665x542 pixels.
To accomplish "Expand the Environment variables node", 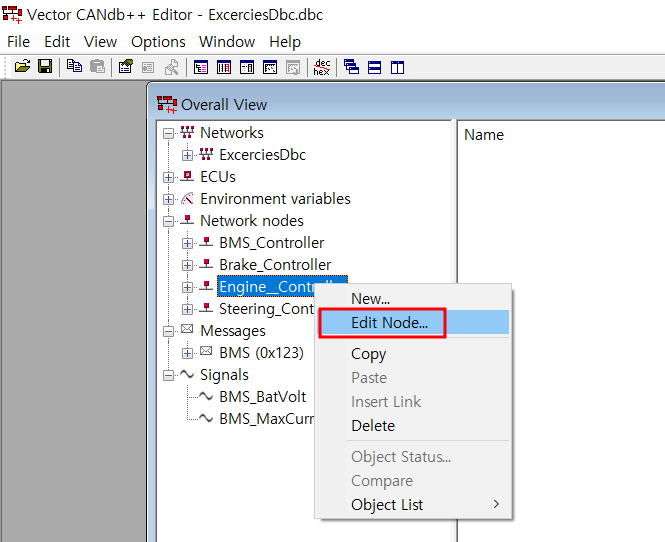I will coord(168,199).
